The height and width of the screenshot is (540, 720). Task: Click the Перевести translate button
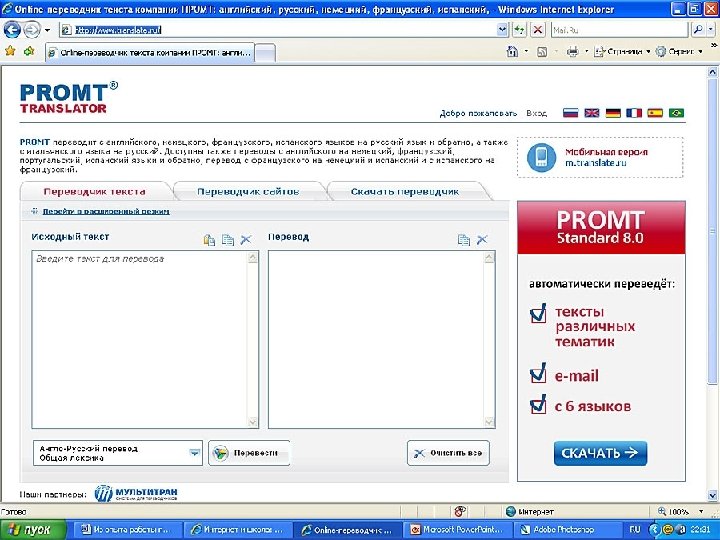tap(249, 453)
